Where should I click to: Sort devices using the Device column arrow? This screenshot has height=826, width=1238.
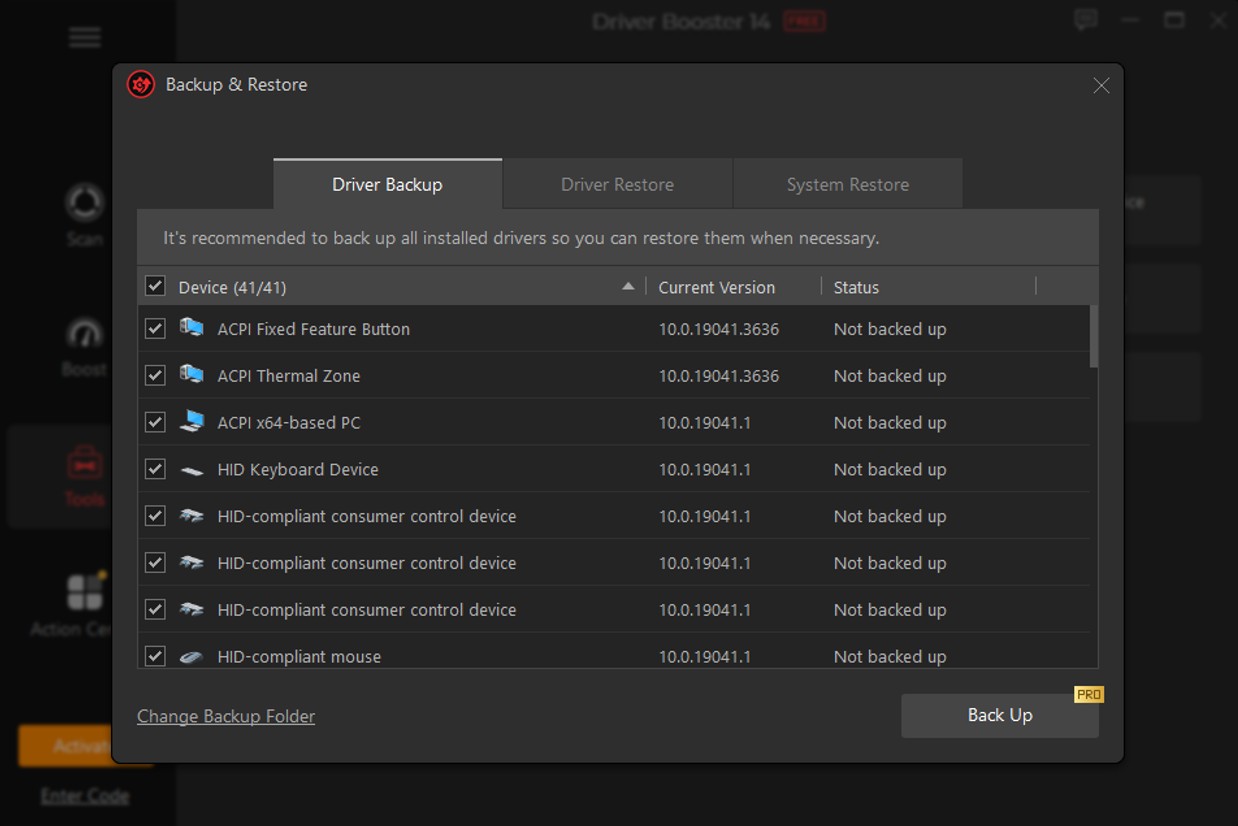pos(628,286)
